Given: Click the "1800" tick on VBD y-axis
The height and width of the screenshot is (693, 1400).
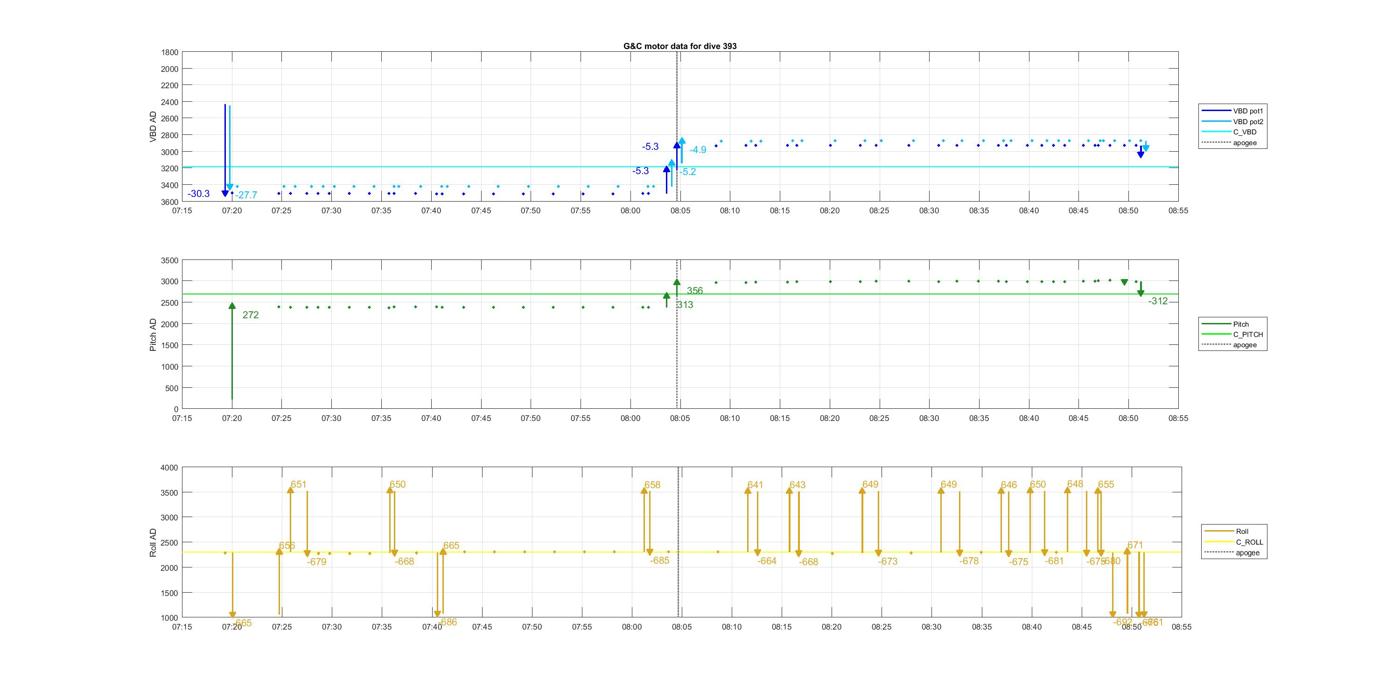Looking at the screenshot, I should point(169,52).
